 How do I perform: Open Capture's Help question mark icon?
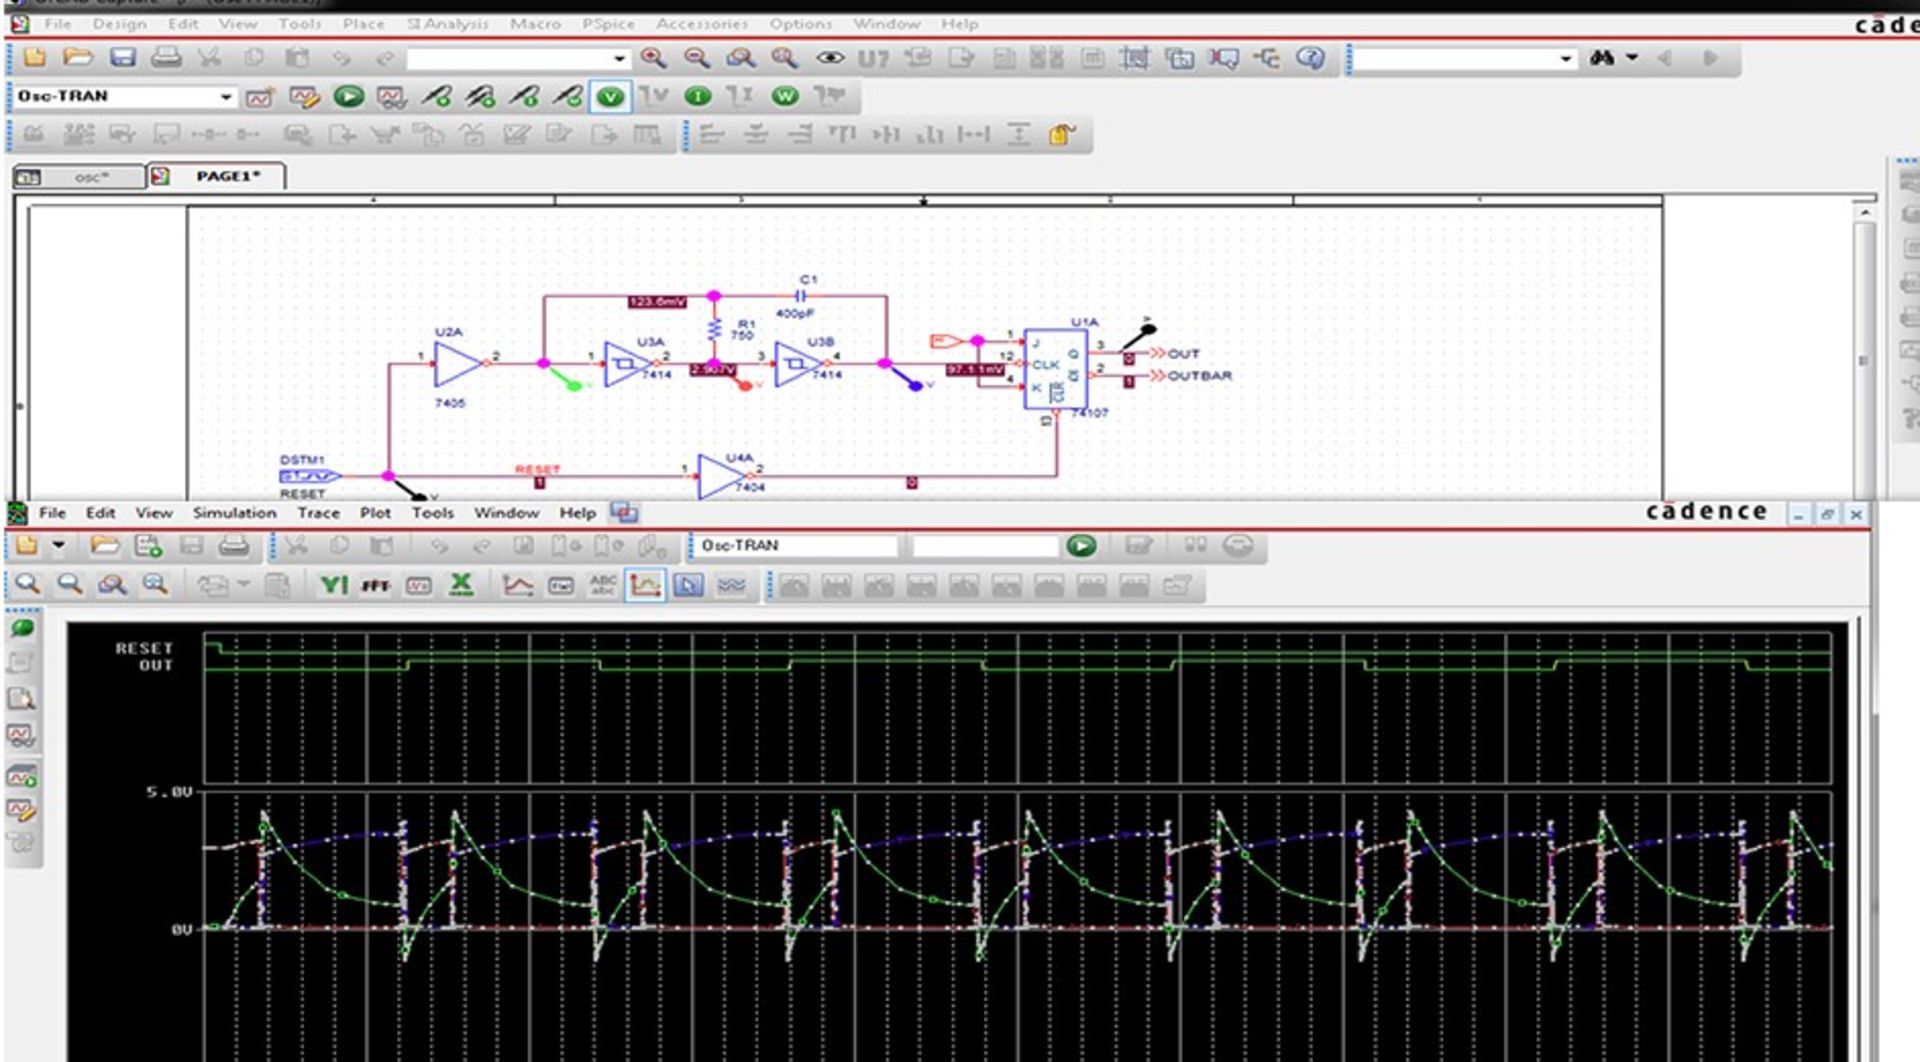[x=1310, y=58]
